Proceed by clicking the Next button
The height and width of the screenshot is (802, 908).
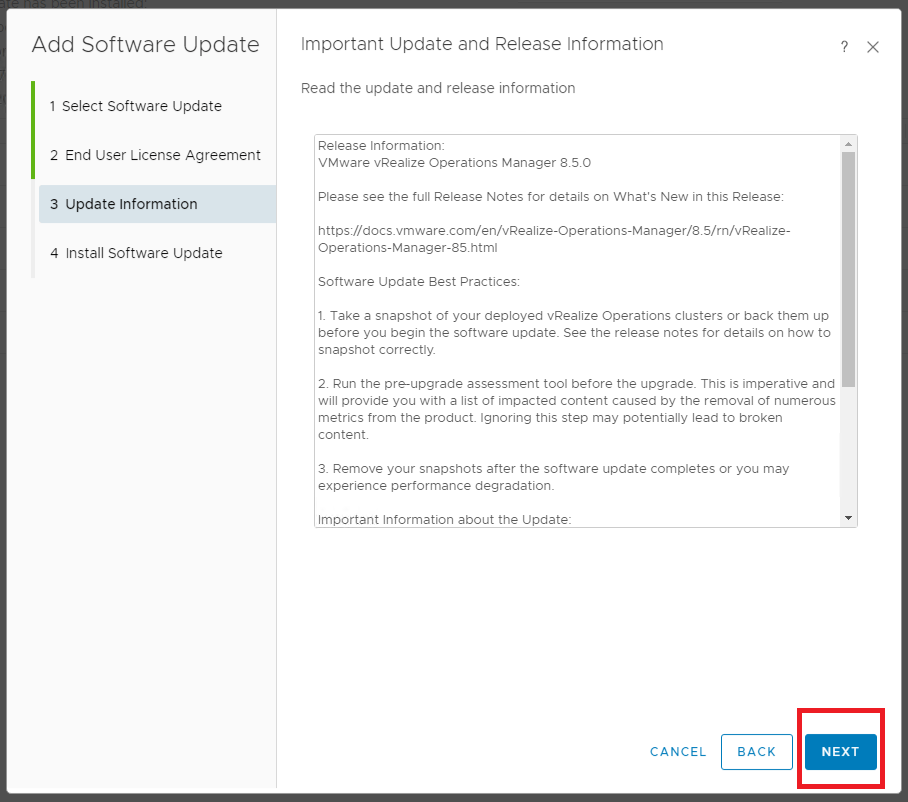pyautogui.click(x=840, y=752)
